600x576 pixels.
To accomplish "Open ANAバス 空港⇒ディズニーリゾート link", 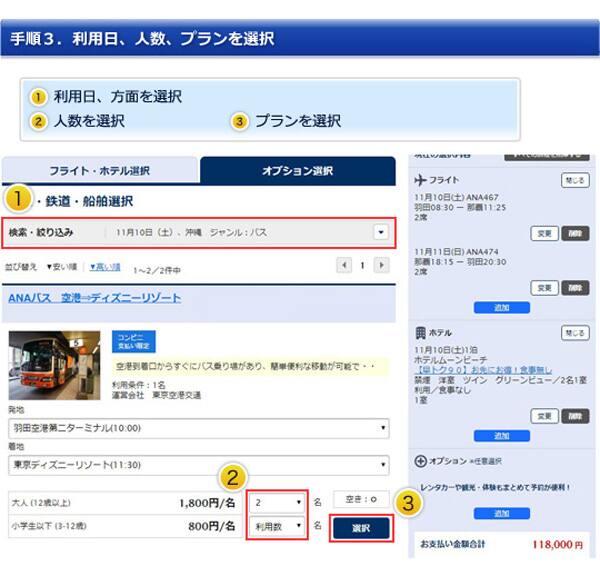I will (x=95, y=298).
